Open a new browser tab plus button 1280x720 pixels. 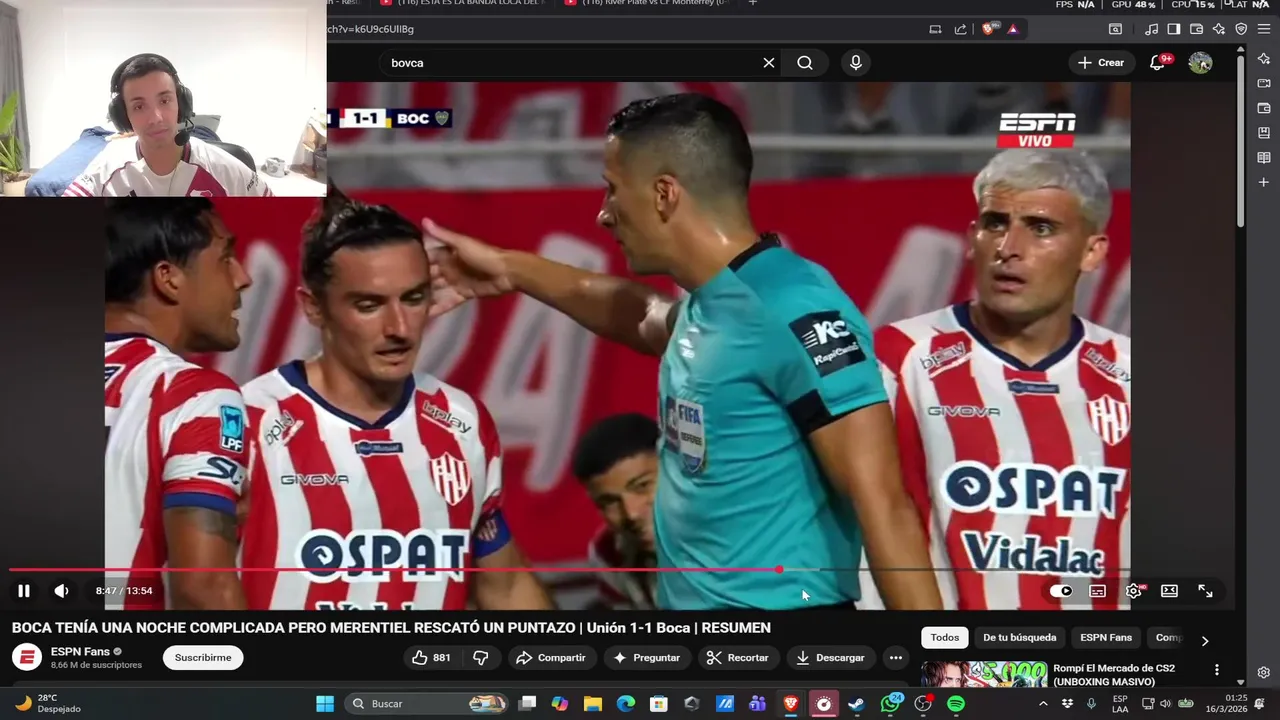753,3
